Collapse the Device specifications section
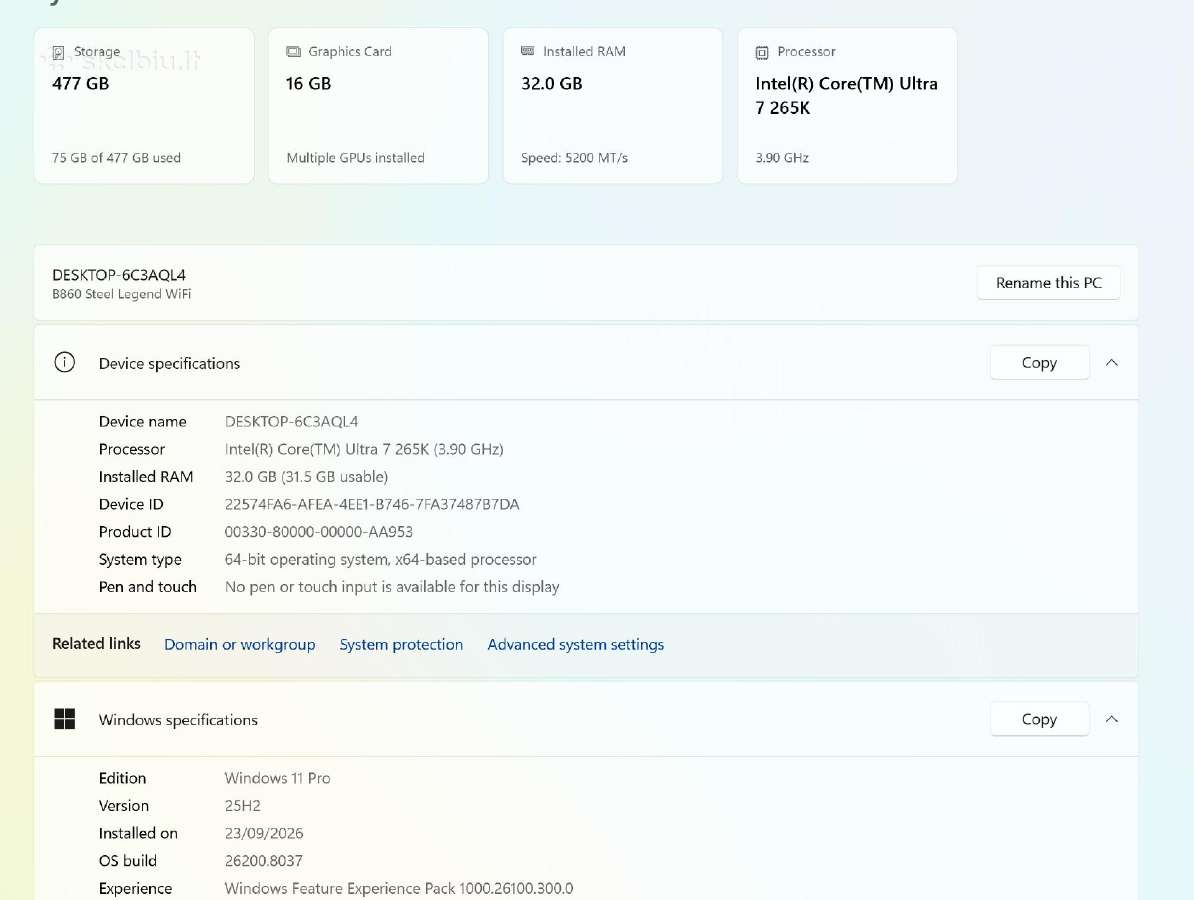This screenshot has width=1194, height=900. 1112,362
